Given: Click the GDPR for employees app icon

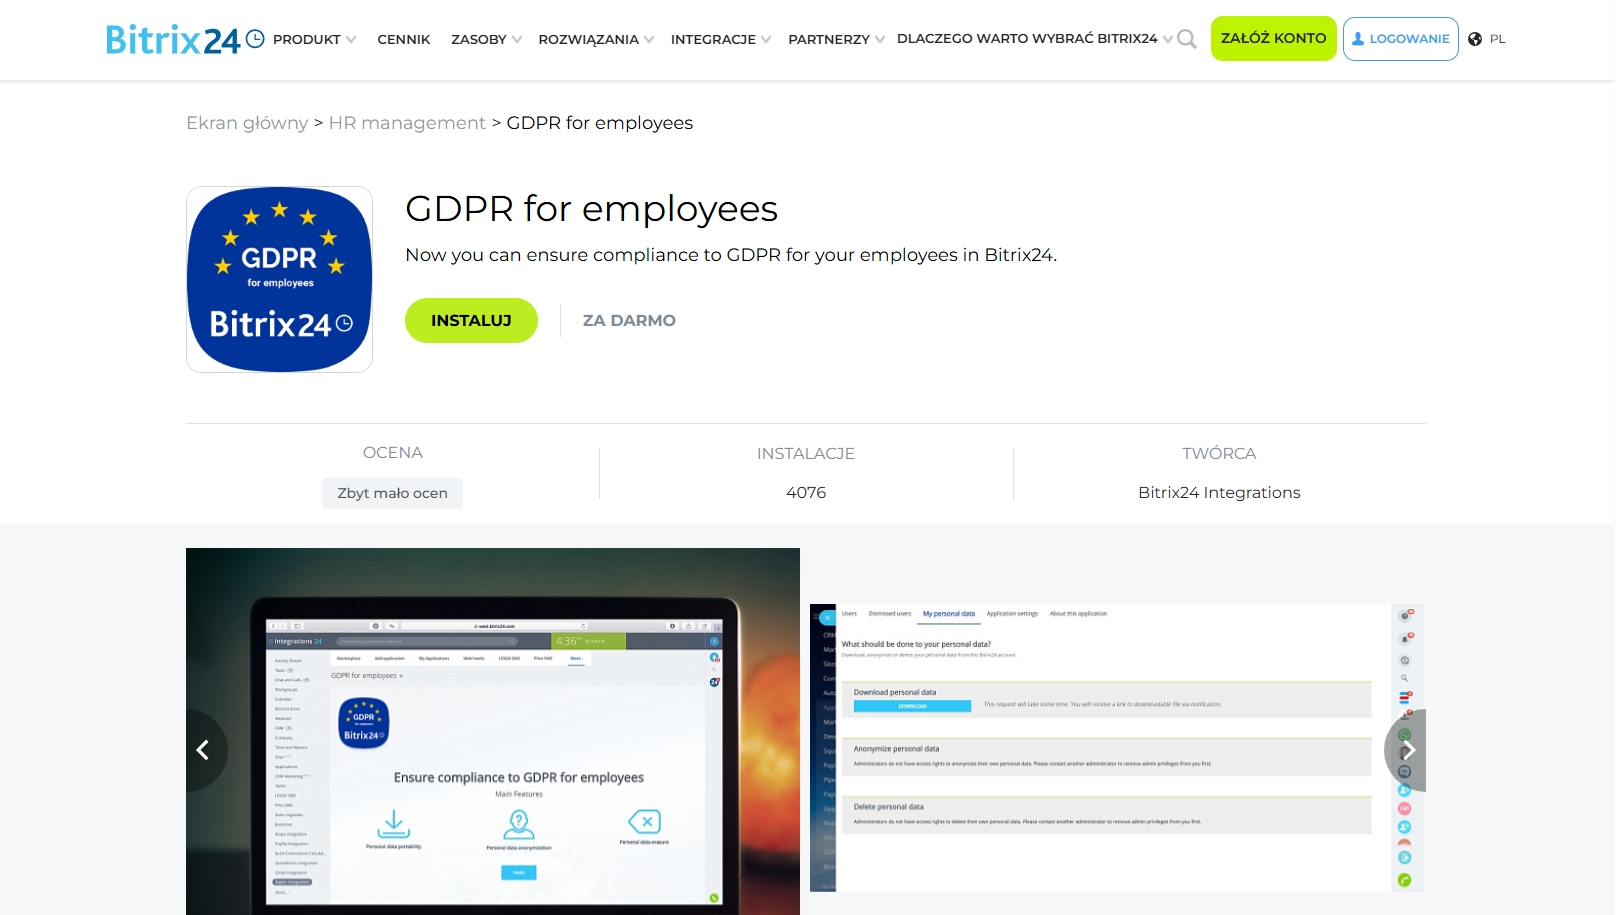Looking at the screenshot, I should pyautogui.click(x=279, y=279).
